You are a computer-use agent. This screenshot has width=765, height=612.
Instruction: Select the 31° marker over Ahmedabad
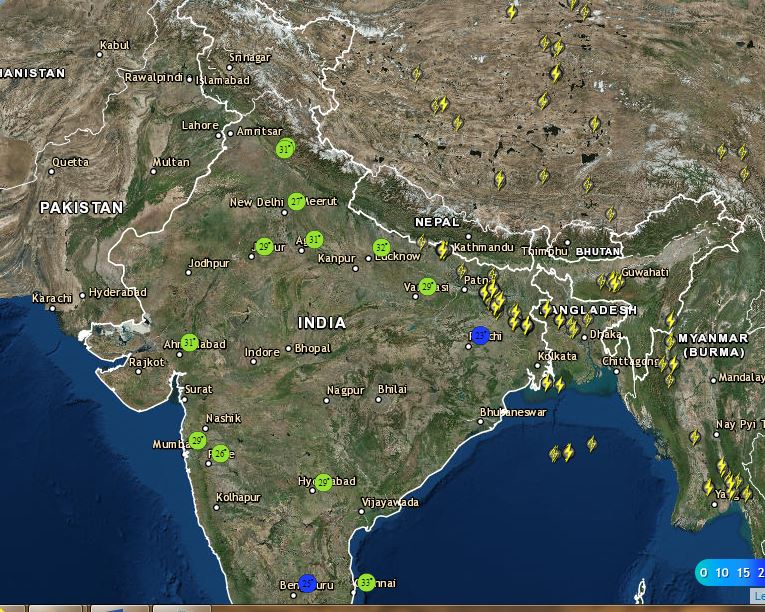coord(189,343)
